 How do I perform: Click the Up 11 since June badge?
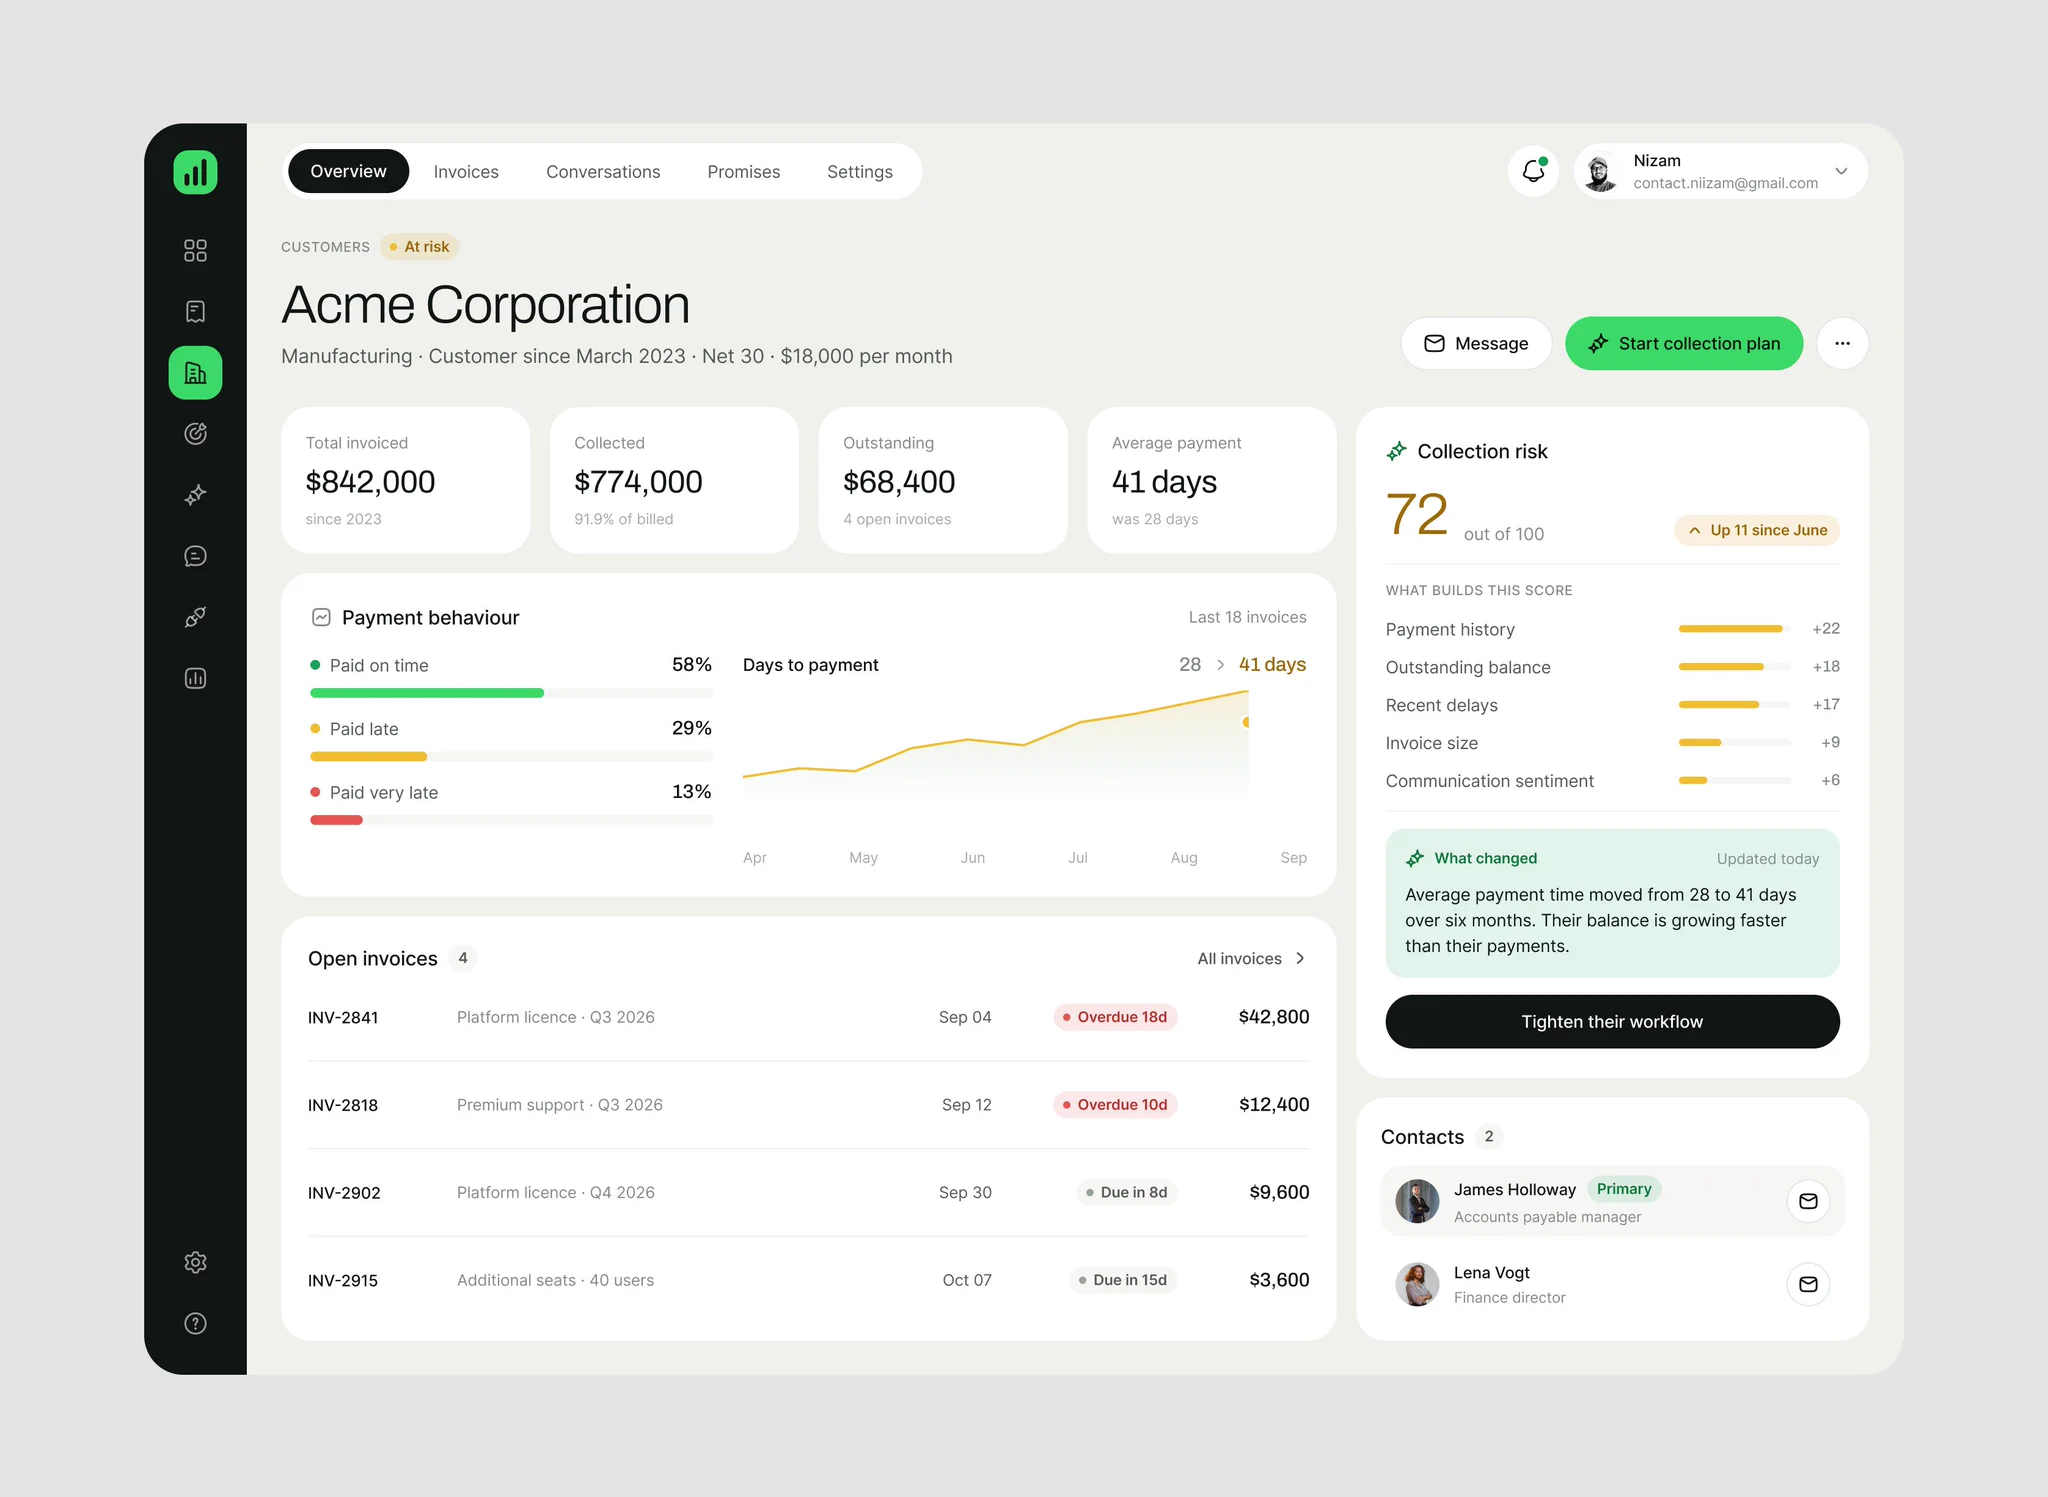pyautogui.click(x=1757, y=530)
